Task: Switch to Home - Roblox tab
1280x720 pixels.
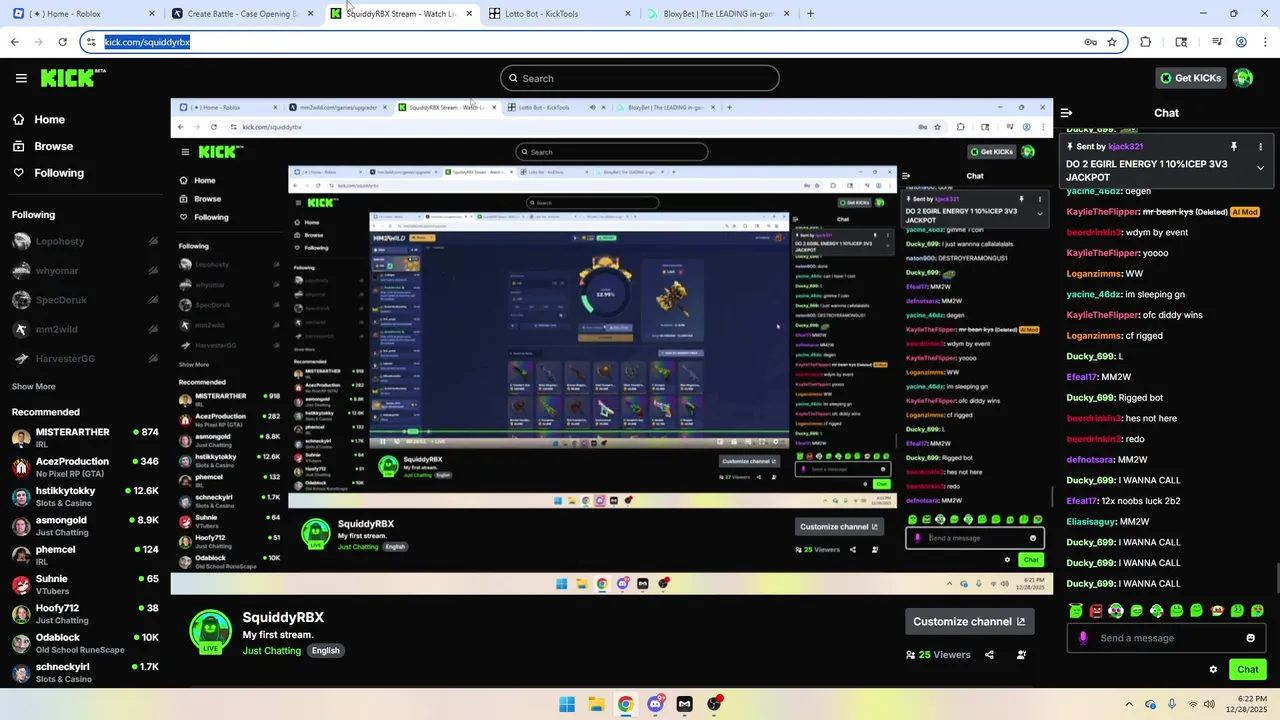Action: [x=82, y=14]
